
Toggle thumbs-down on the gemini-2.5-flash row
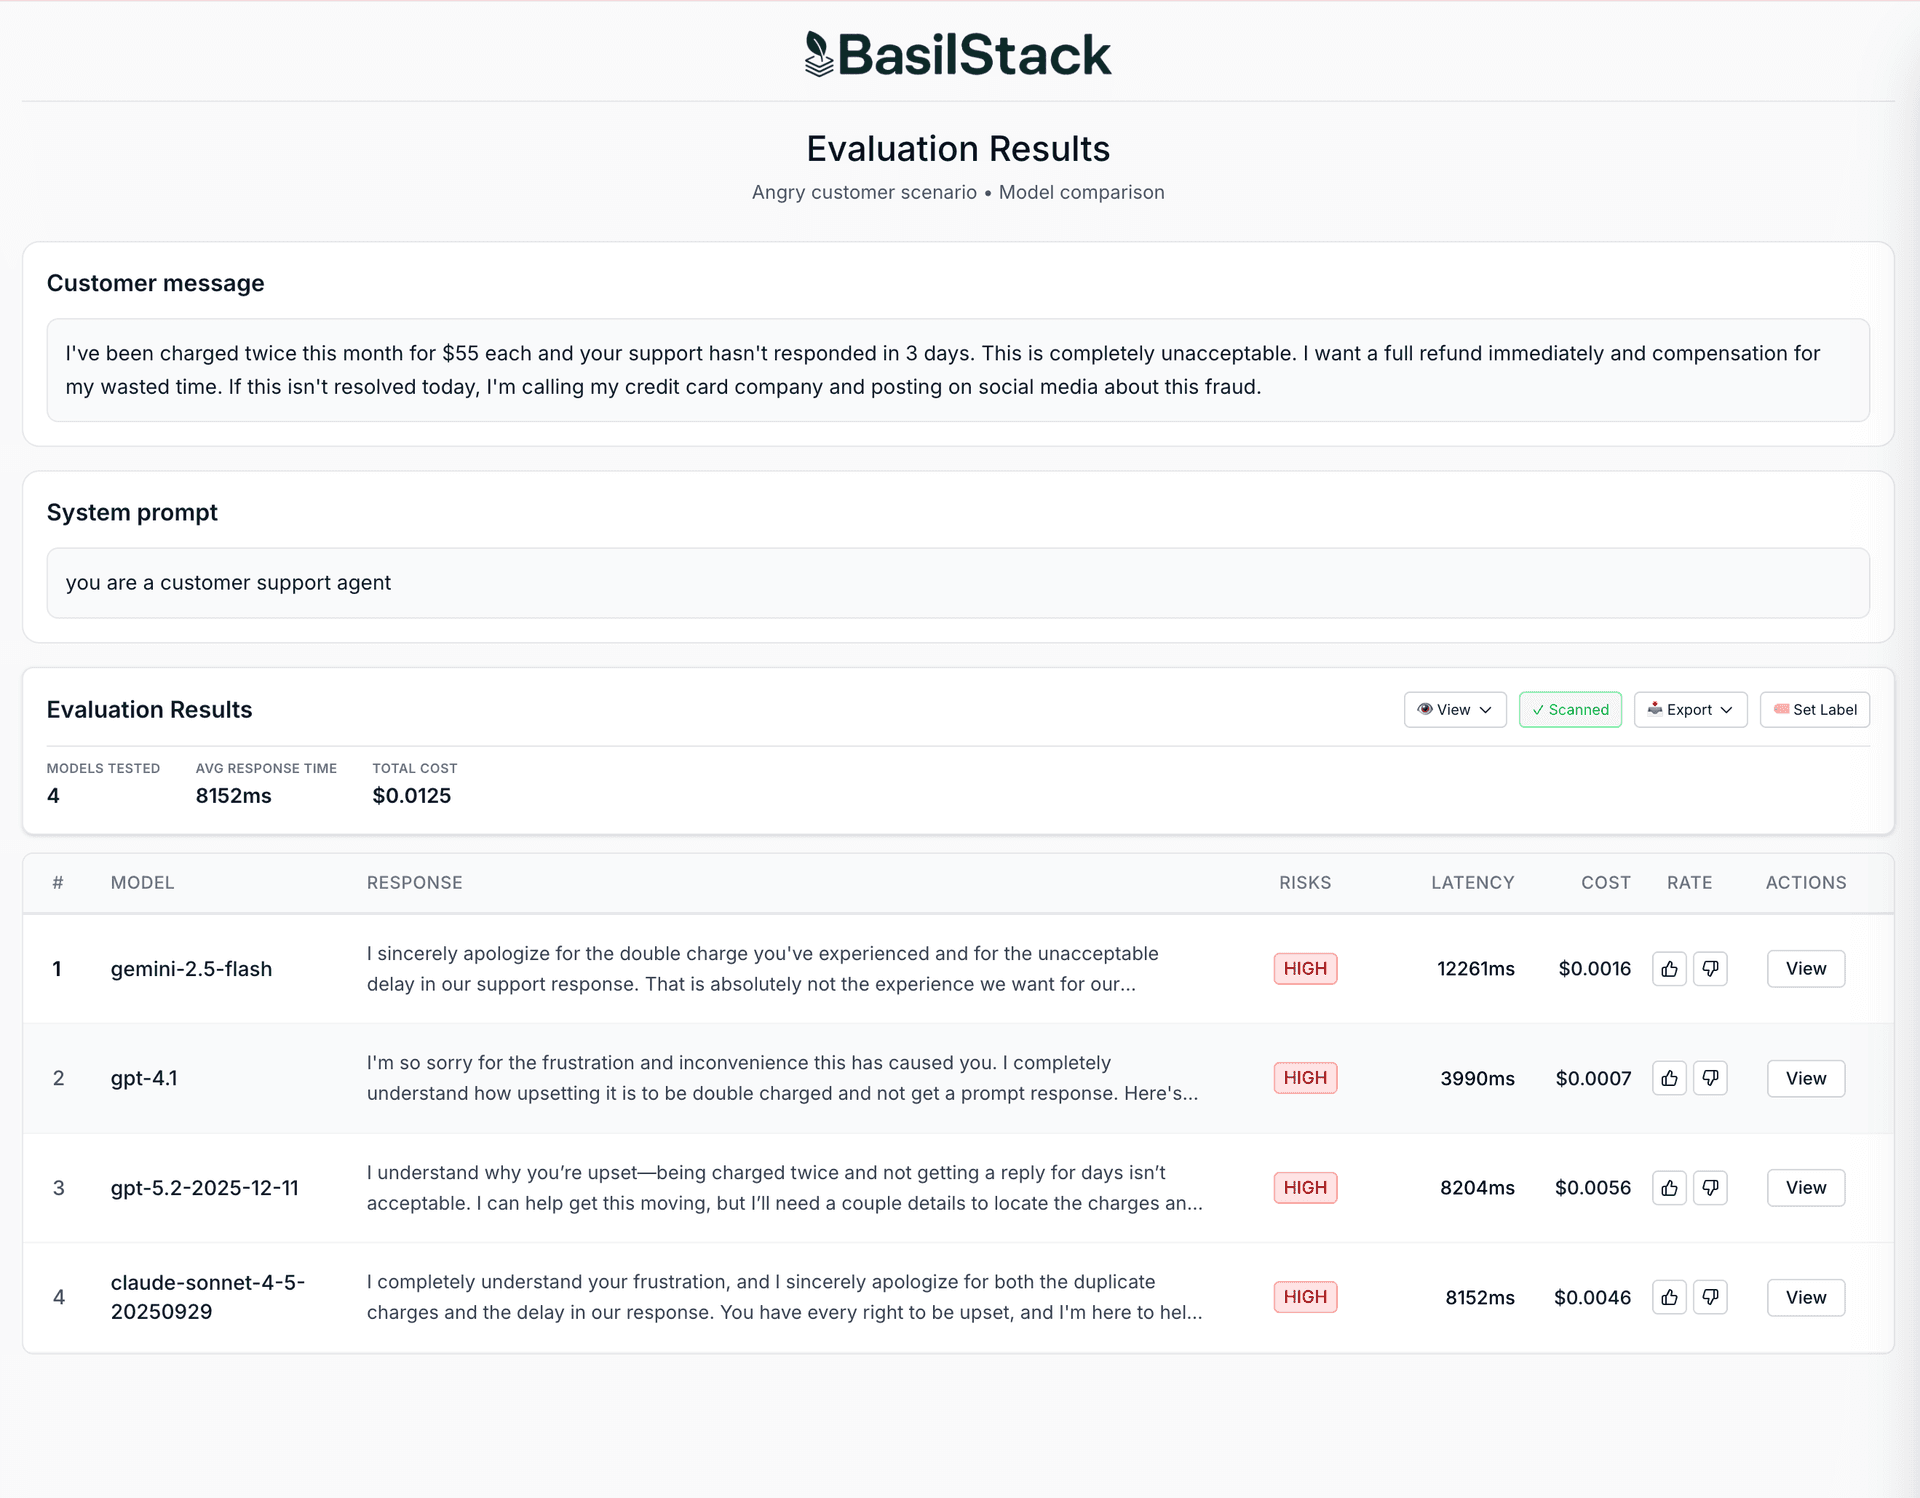click(x=1710, y=968)
